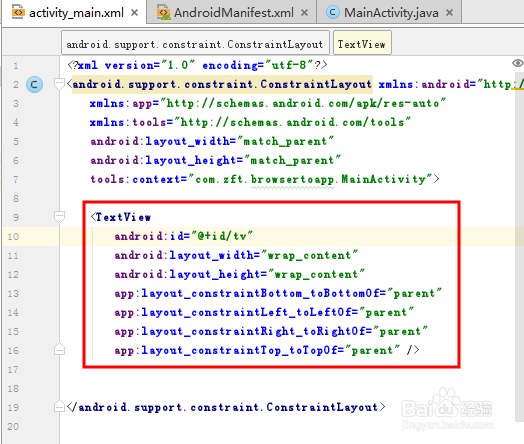Click layout_constraintBottom_toBottomOf attribute
The height and width of the screenshot is (444, 524).
coord(278,293)
